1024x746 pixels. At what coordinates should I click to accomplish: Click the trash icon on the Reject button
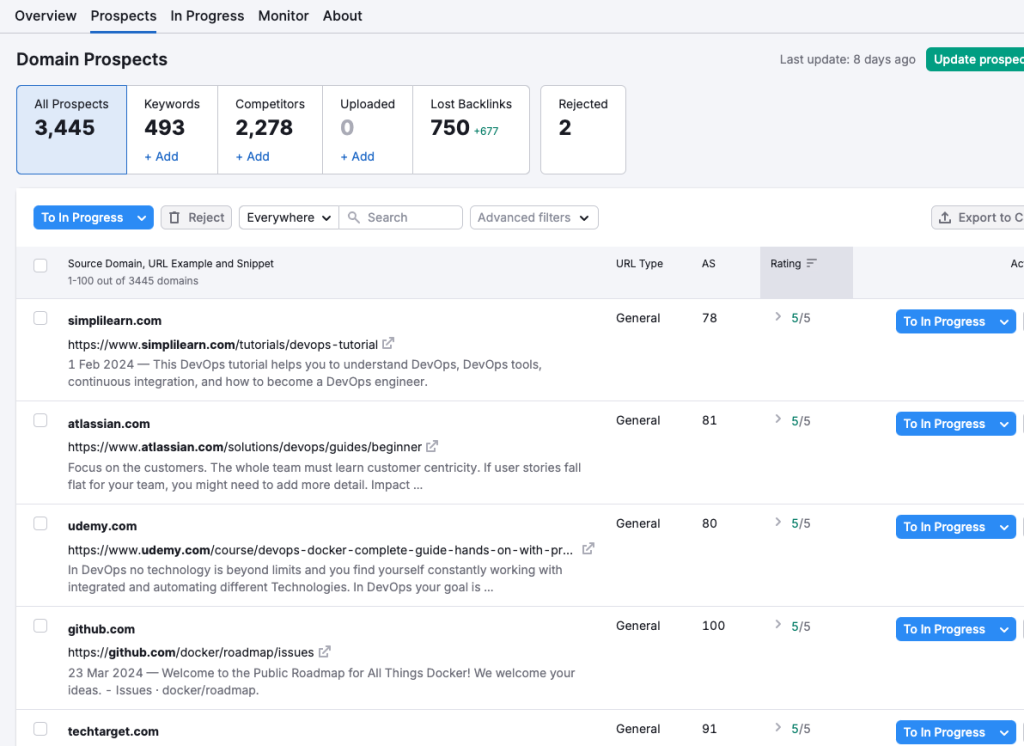[x=172, y=217]
